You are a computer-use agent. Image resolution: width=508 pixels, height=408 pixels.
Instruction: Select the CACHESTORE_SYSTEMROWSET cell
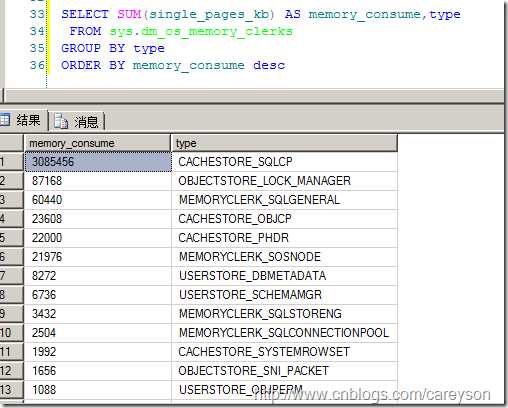click(284, 352)
